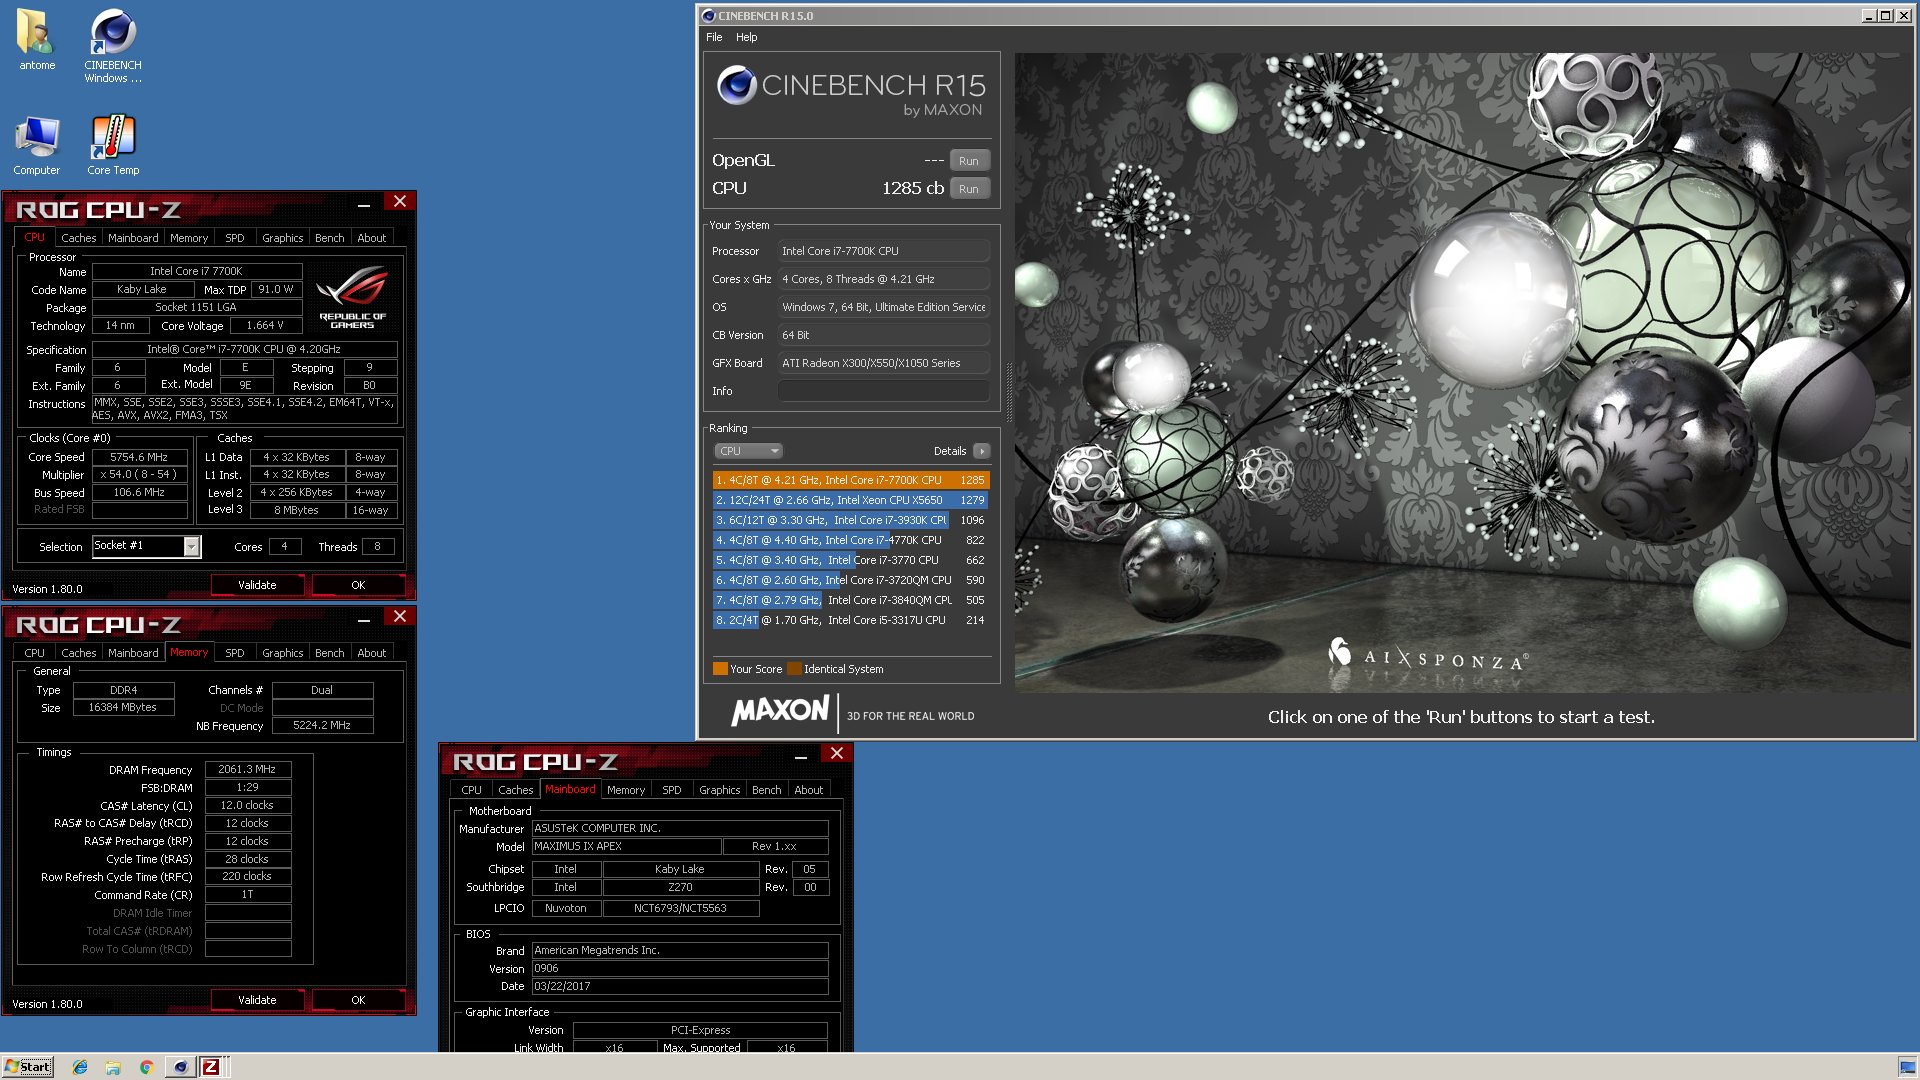Maximize the Cinebench window
This screenshot has height=1080, width=1920.
tap(1886, 16)
